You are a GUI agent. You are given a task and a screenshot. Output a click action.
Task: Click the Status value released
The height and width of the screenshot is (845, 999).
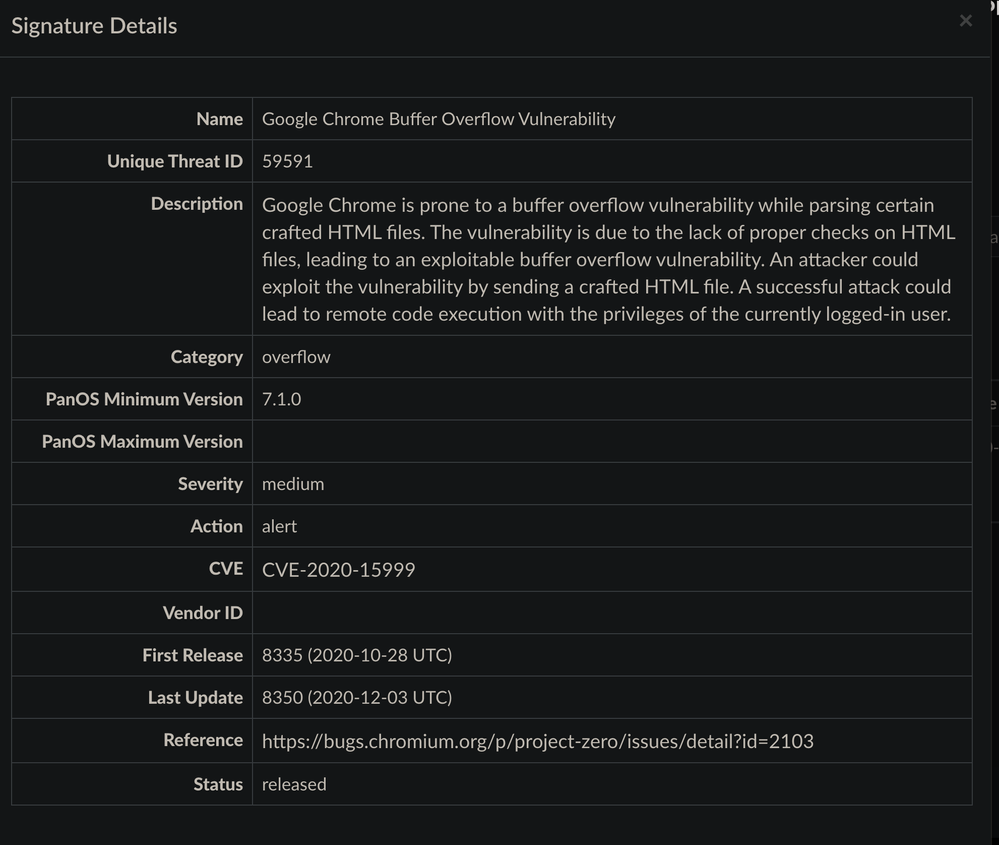click(x=294, y=784)
